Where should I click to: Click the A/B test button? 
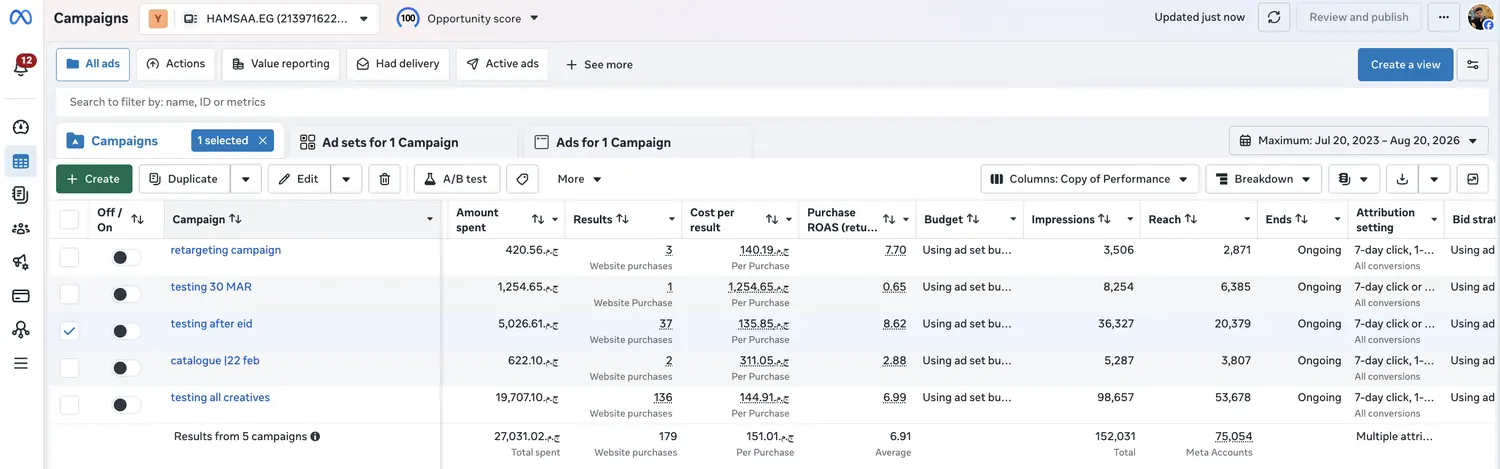456,179
